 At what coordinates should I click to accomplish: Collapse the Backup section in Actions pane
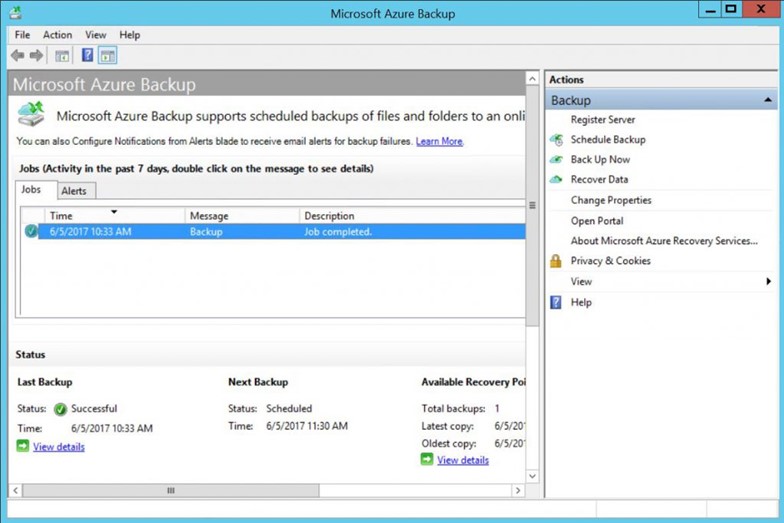768,100
